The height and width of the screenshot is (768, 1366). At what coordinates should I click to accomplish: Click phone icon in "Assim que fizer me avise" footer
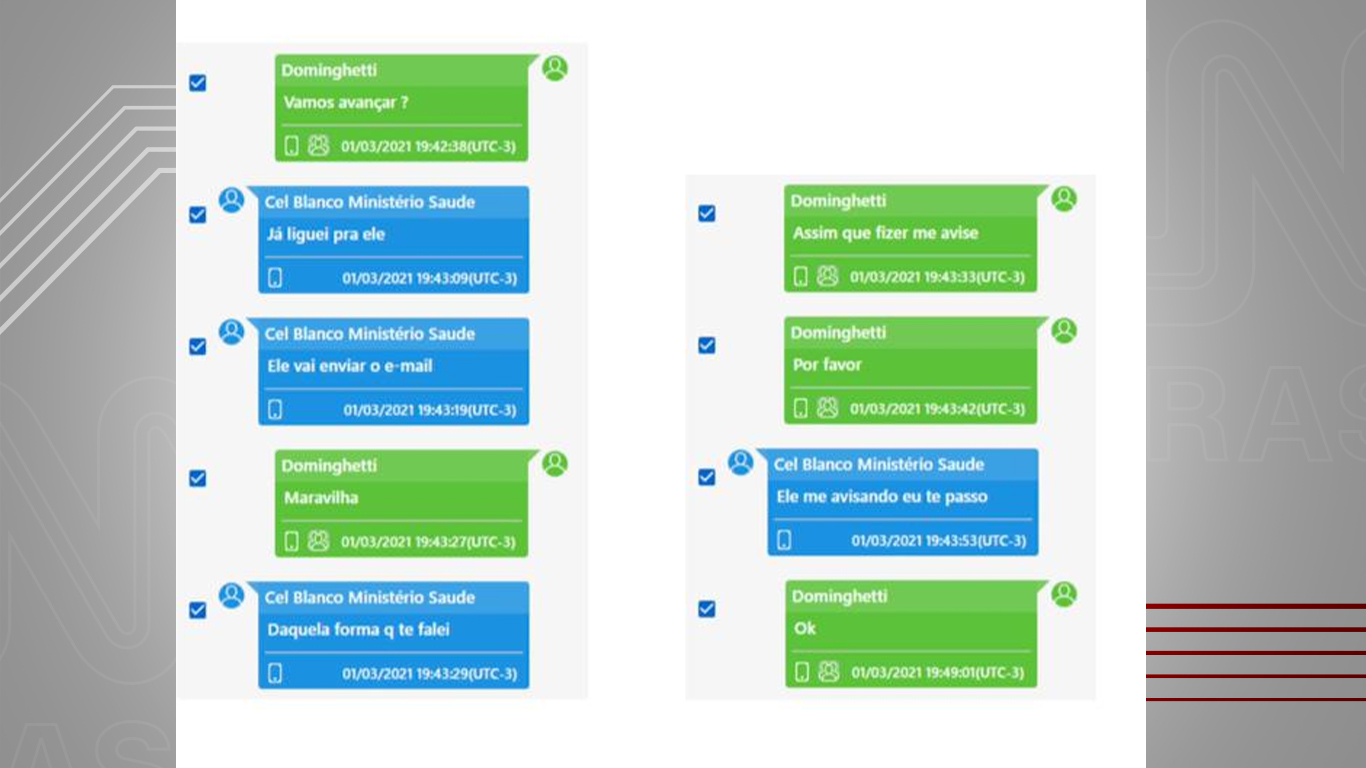pos(800,277)
